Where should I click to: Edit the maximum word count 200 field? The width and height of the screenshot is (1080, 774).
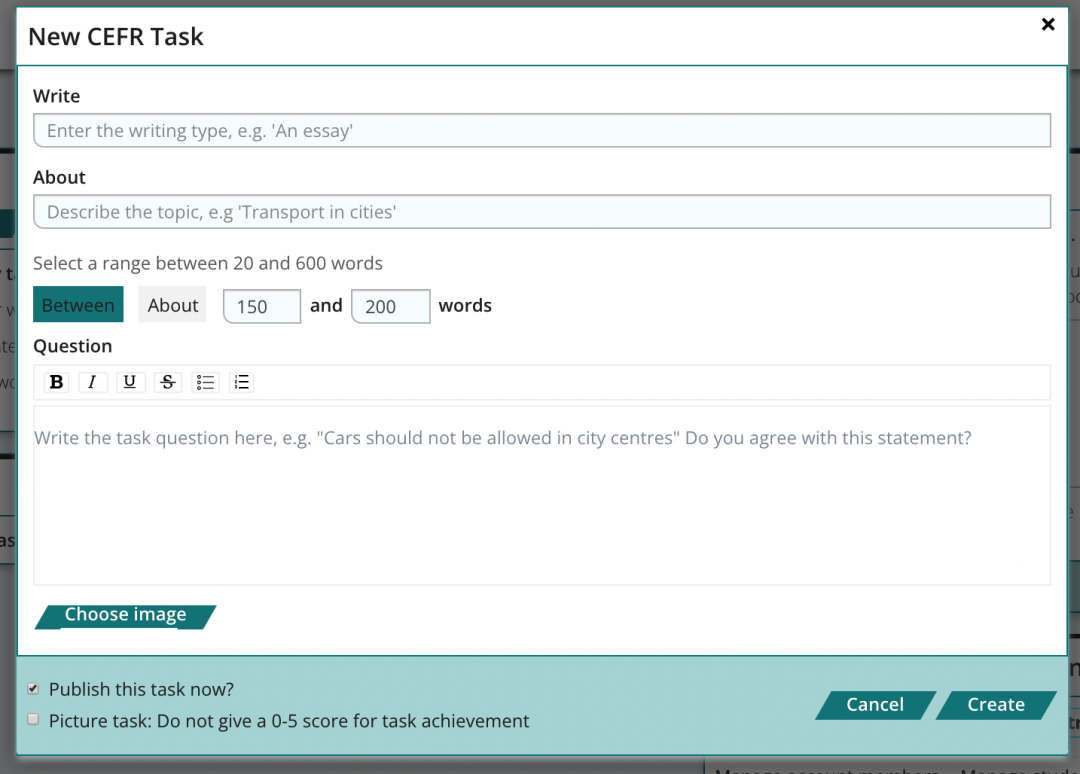click(390, 307)
